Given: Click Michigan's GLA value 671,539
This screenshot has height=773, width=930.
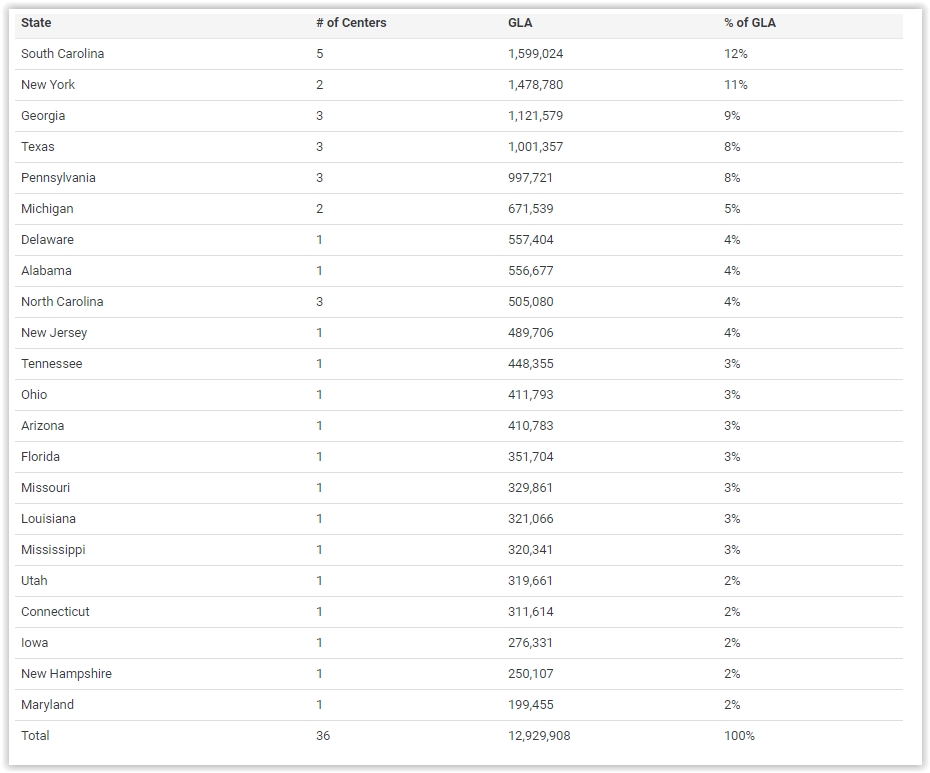Looking at the screenshot, I should [531, 209].
